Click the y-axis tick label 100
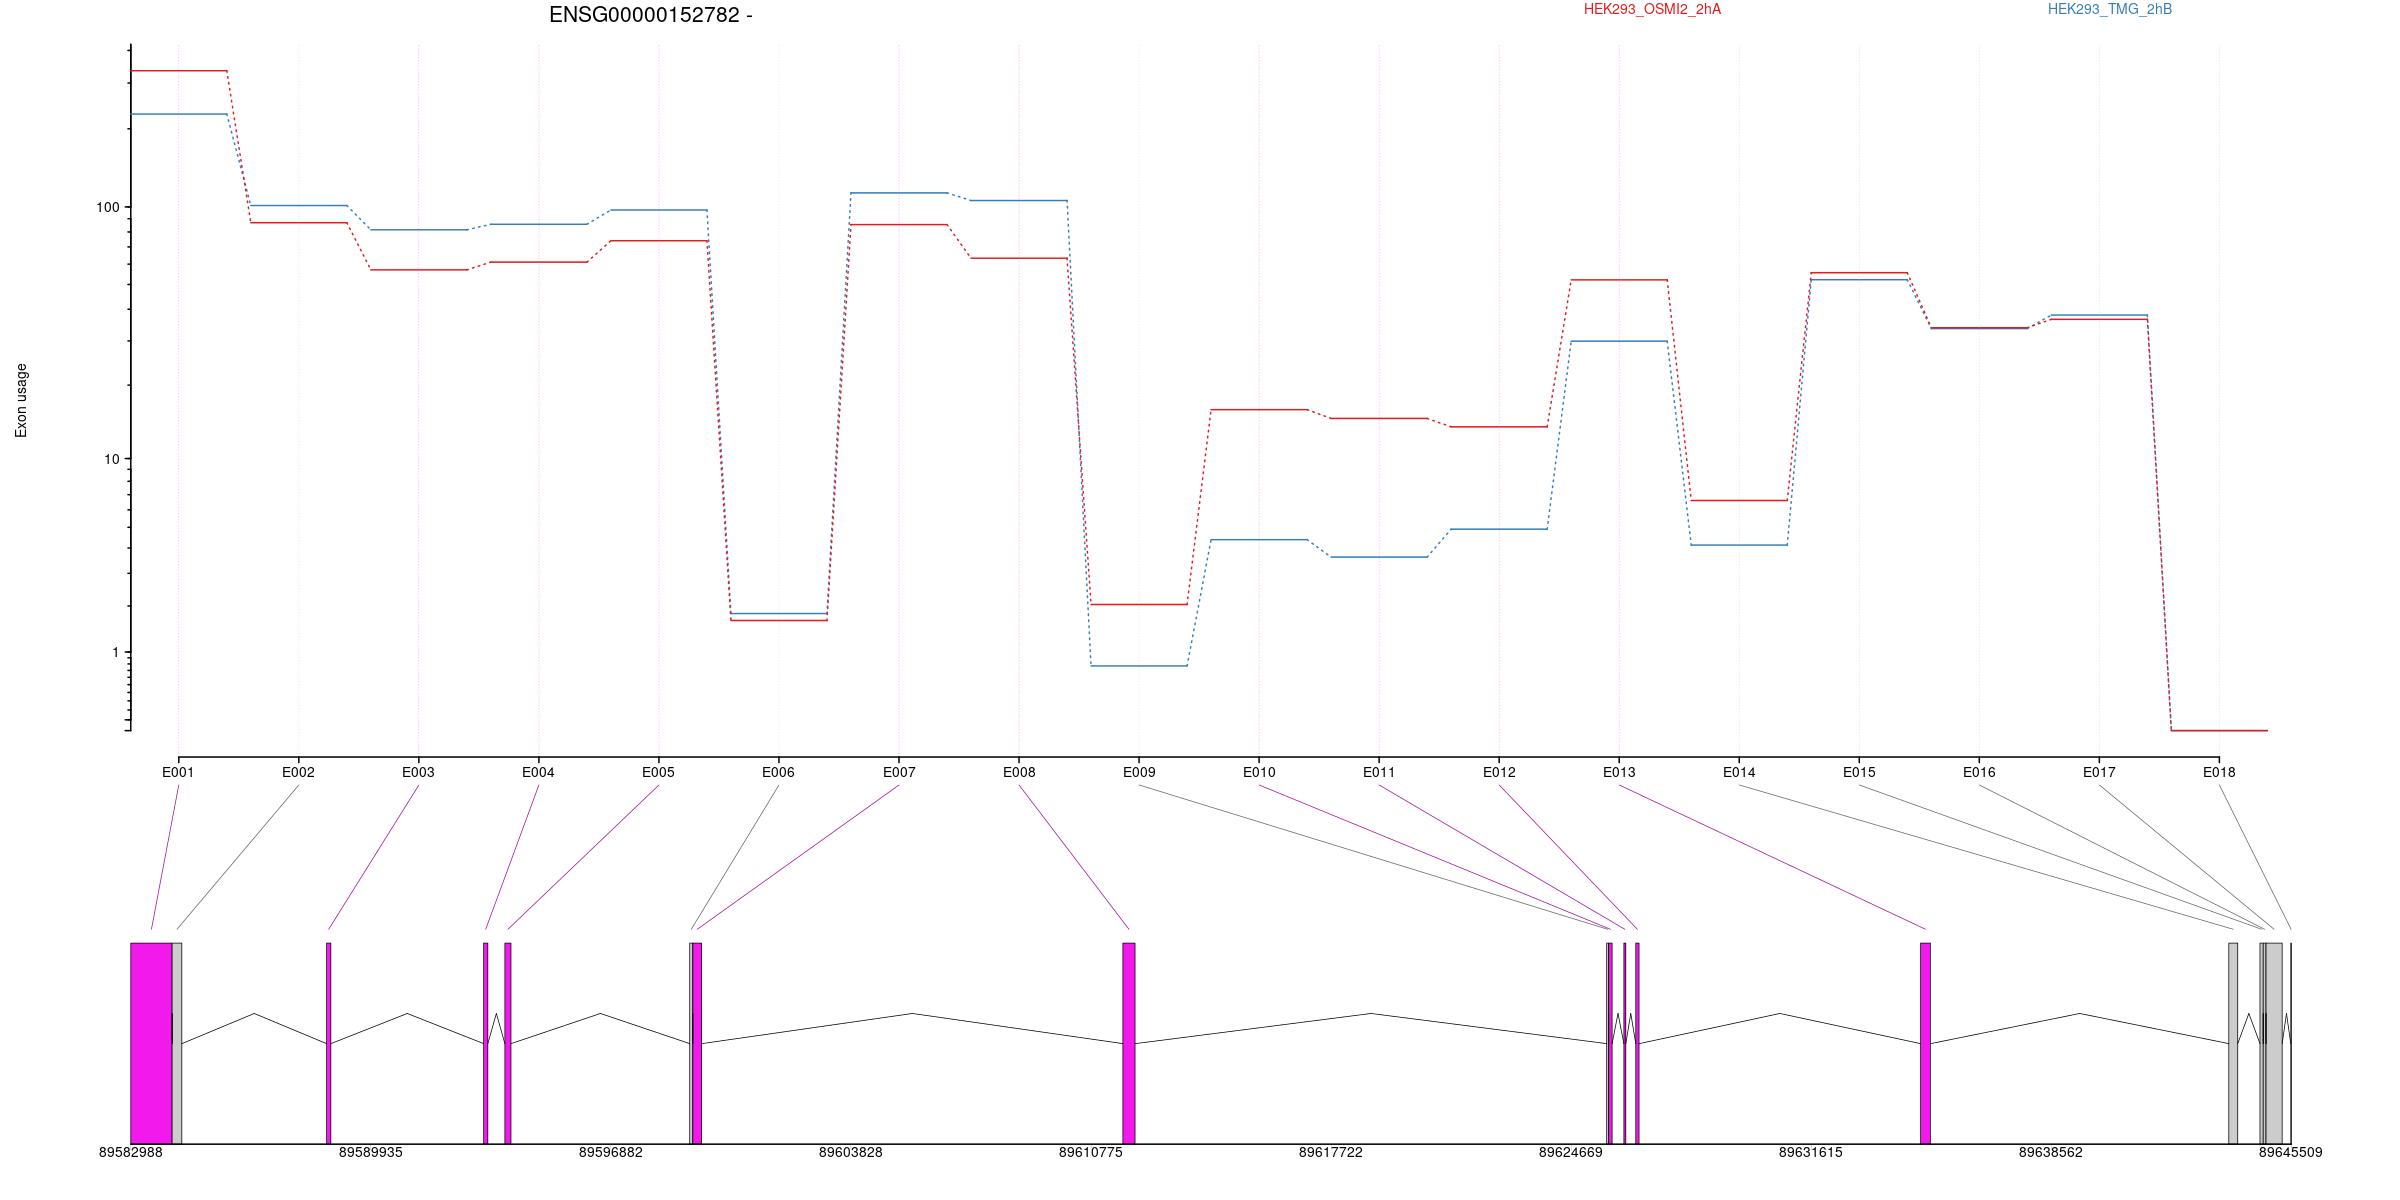Image resolution: width=2400 pixels, height=1200 pixels. [107, 207]
